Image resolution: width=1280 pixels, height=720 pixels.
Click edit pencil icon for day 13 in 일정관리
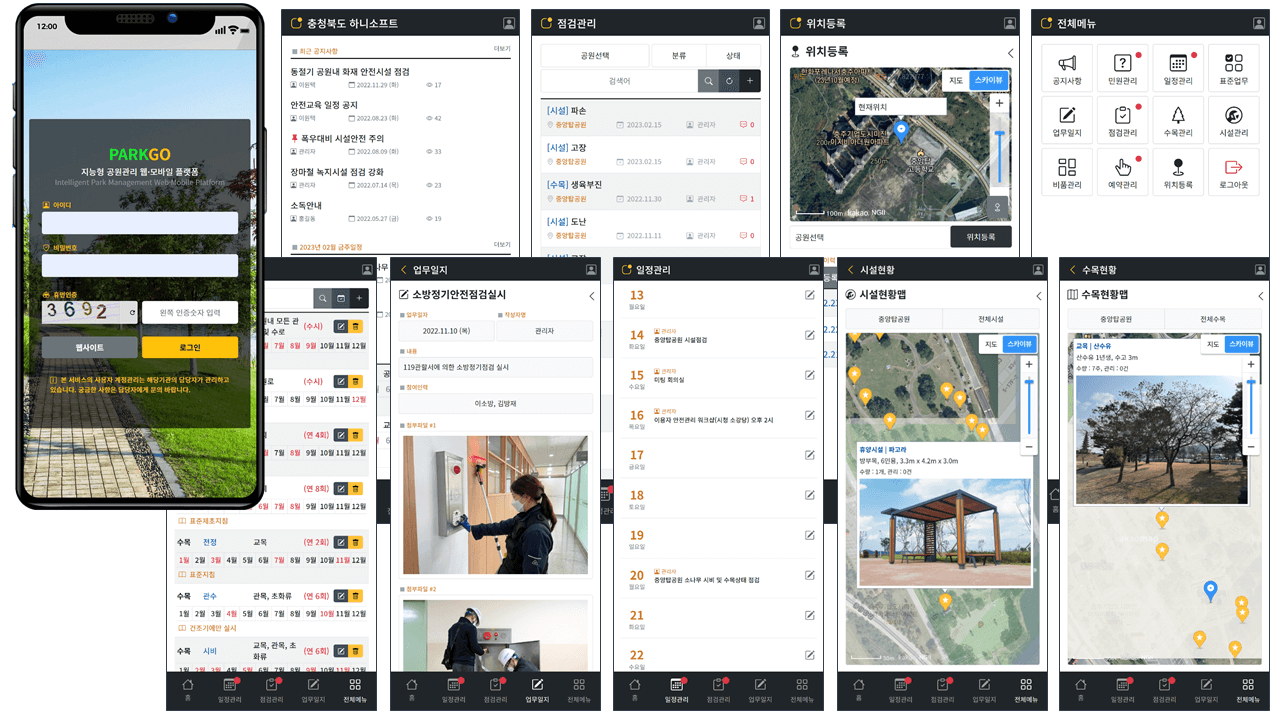(x=810, y=295)
